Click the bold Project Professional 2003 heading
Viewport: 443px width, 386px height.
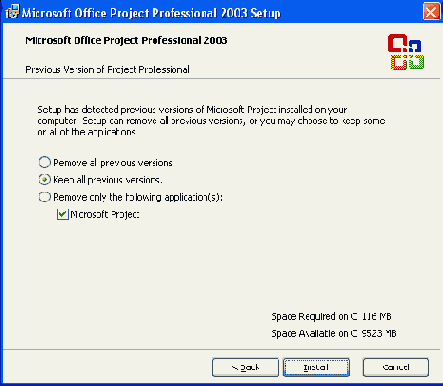coord(126,40)
